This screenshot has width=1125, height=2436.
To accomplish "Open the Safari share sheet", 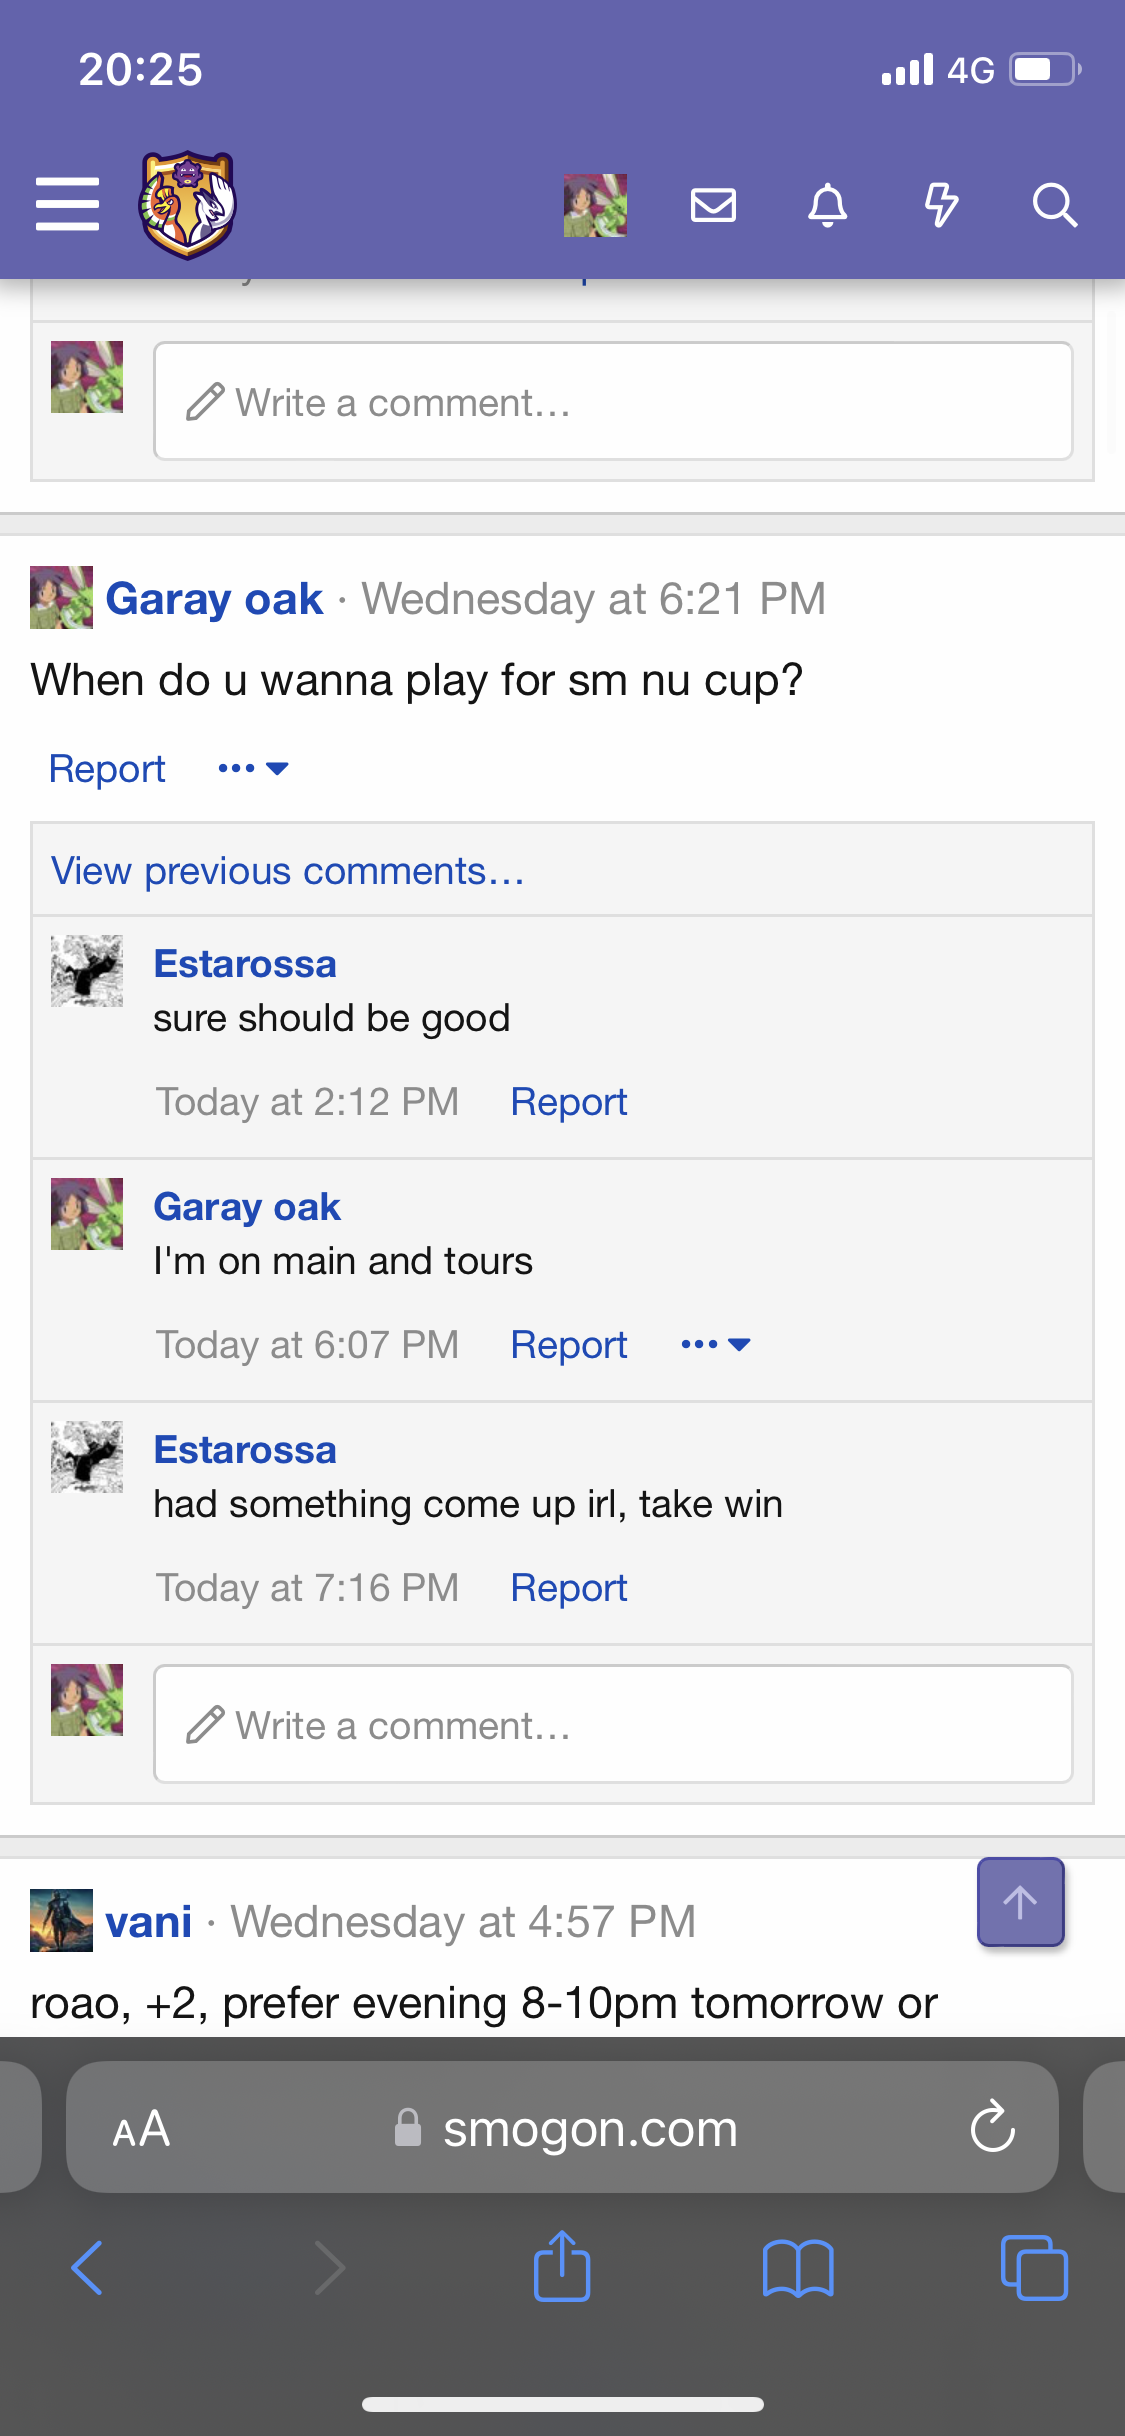I will point(562,2266).
